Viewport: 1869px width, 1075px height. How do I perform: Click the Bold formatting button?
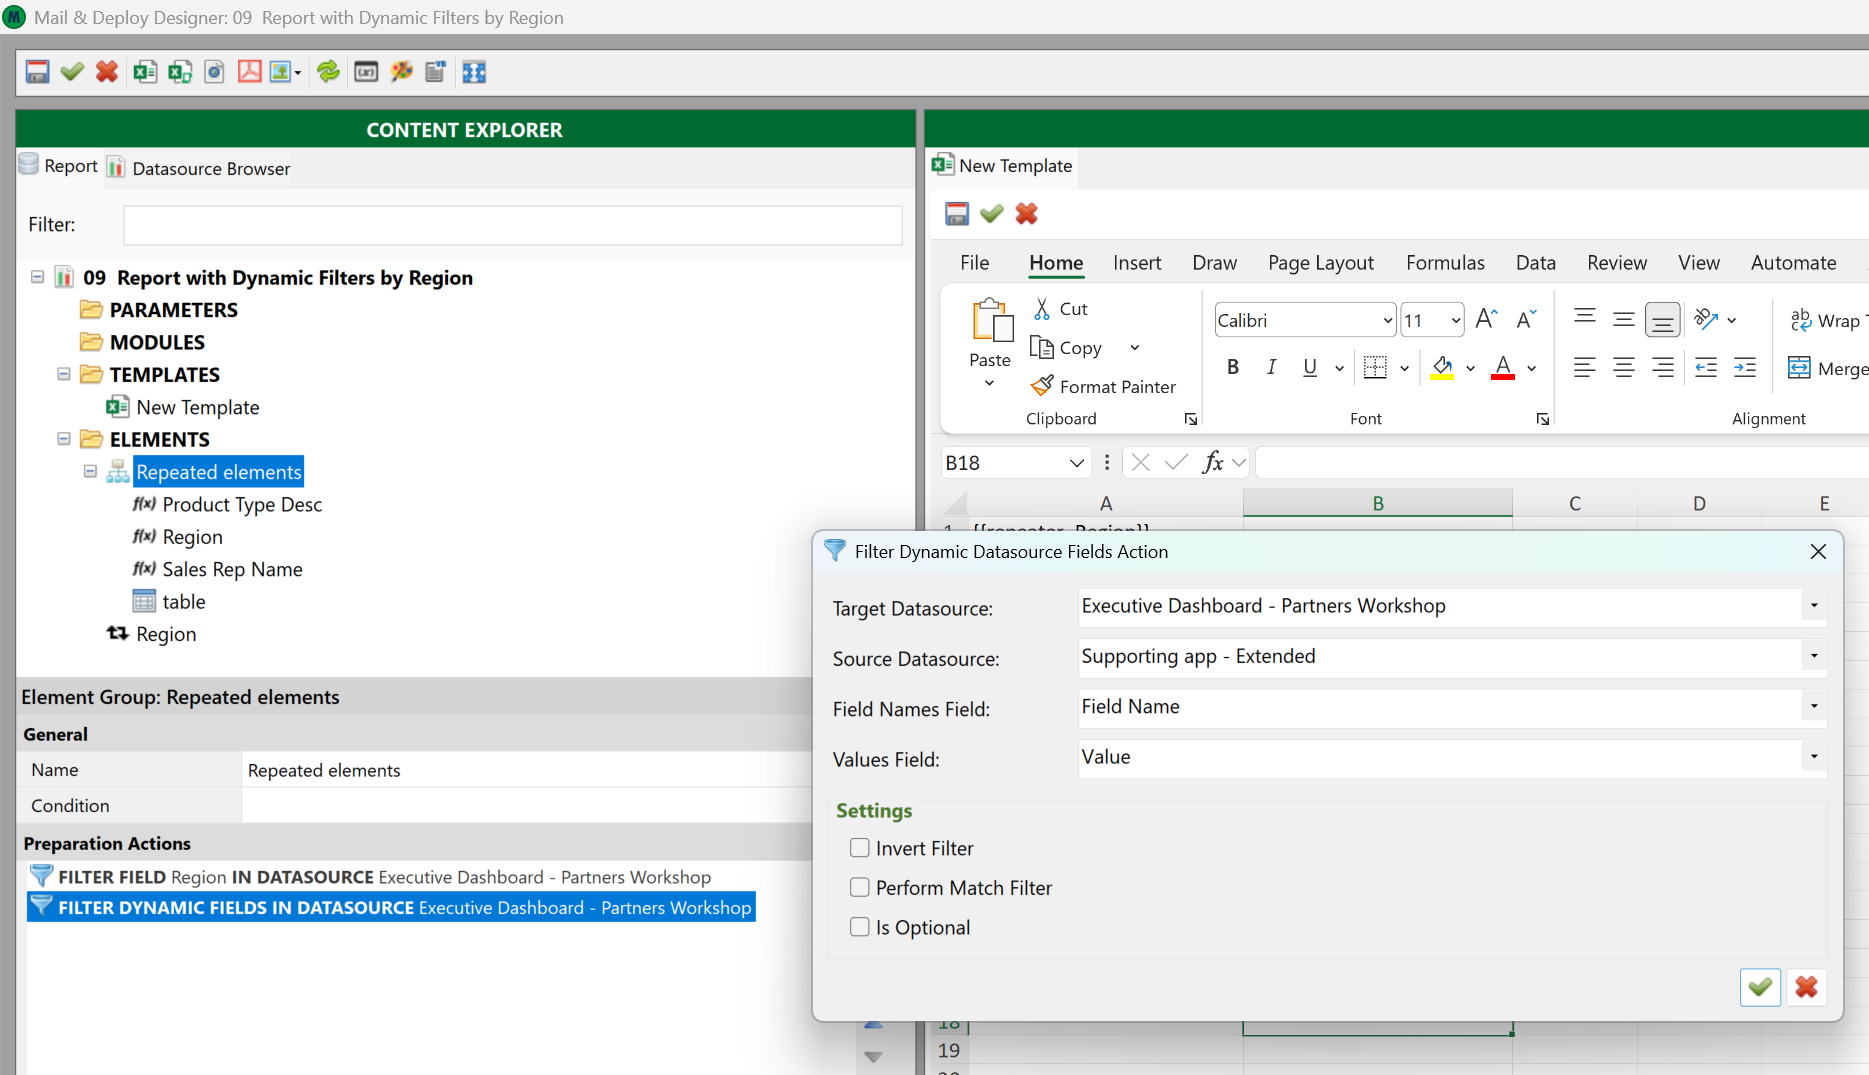[1233, 368]
